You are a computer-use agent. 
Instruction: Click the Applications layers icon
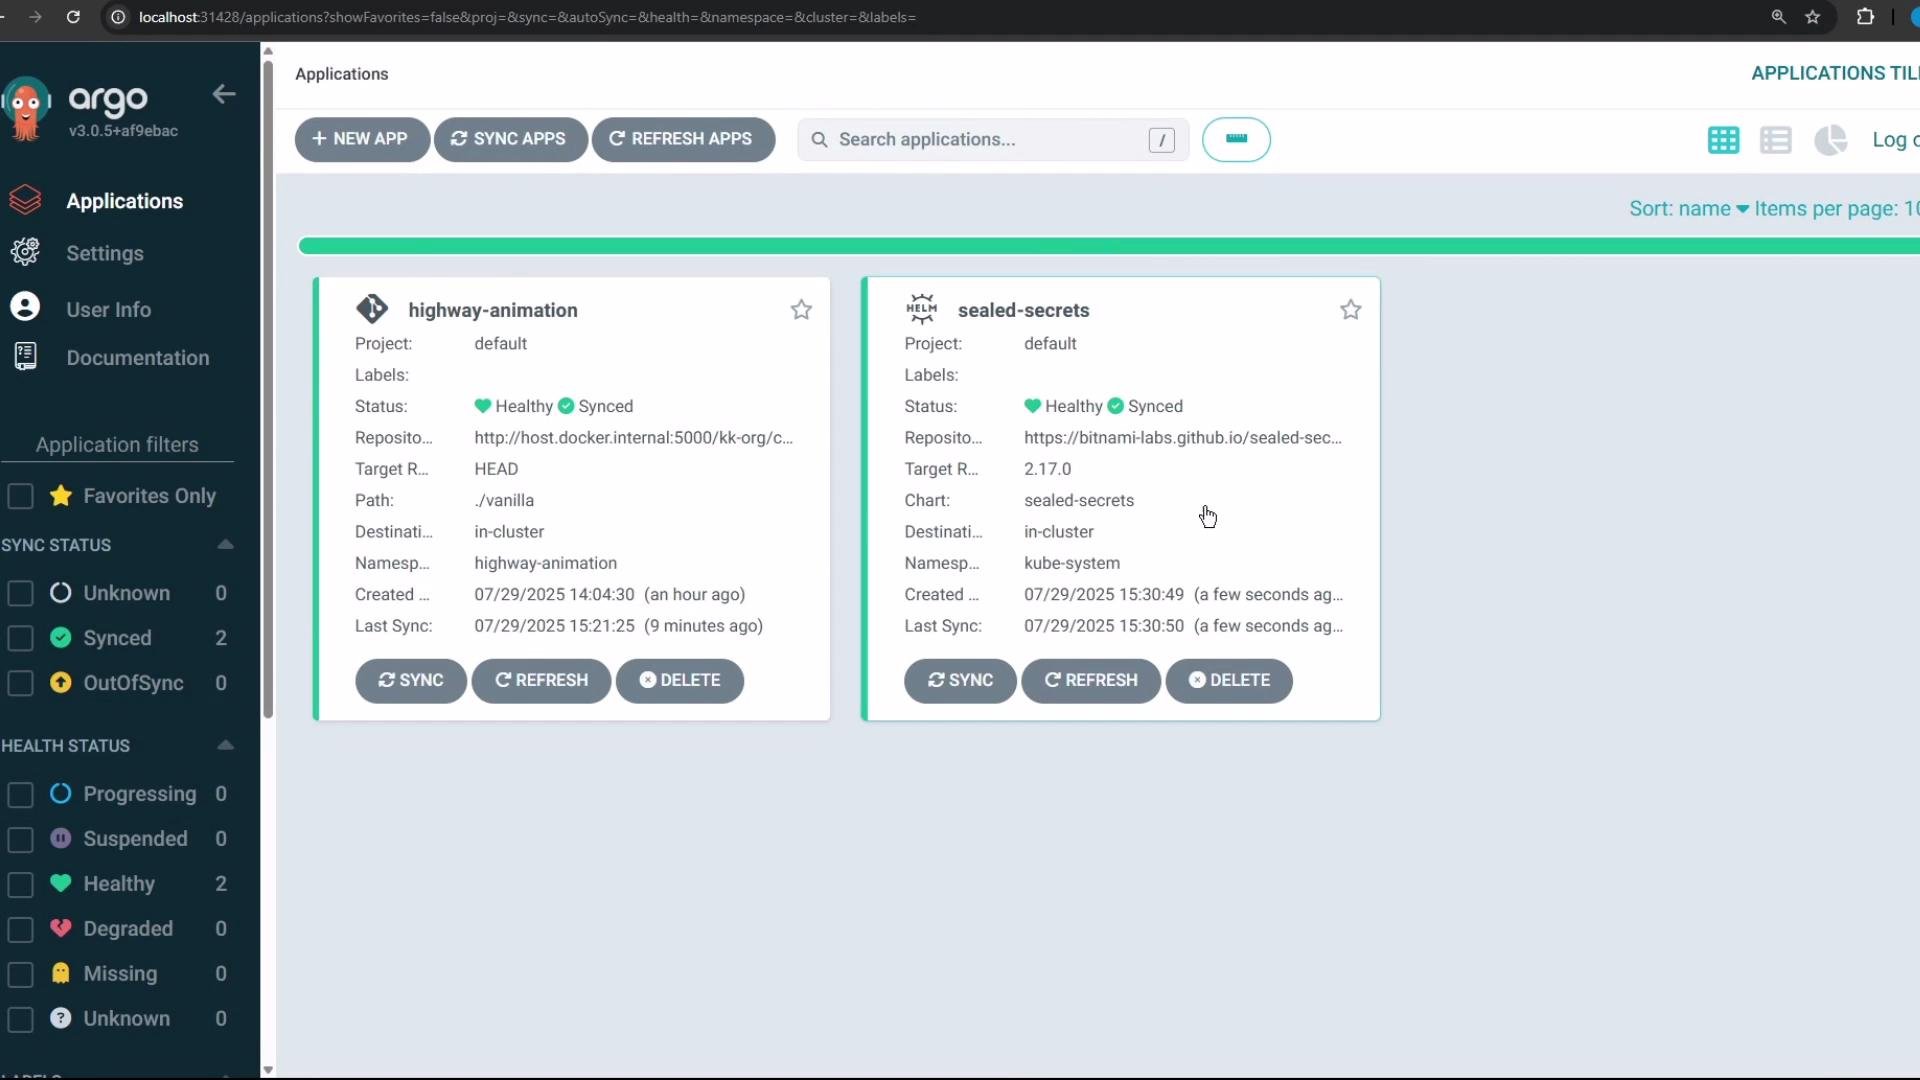tap(25, 200)
